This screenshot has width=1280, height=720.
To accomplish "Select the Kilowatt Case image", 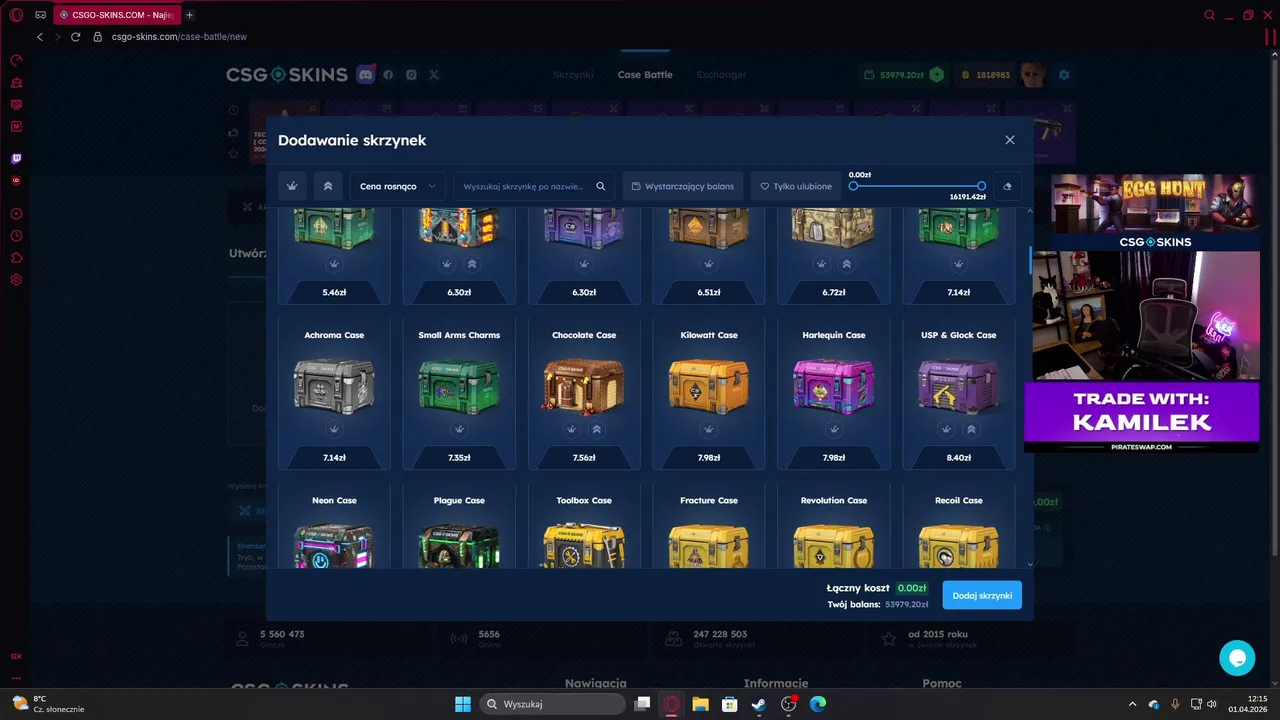I will 709,385.
